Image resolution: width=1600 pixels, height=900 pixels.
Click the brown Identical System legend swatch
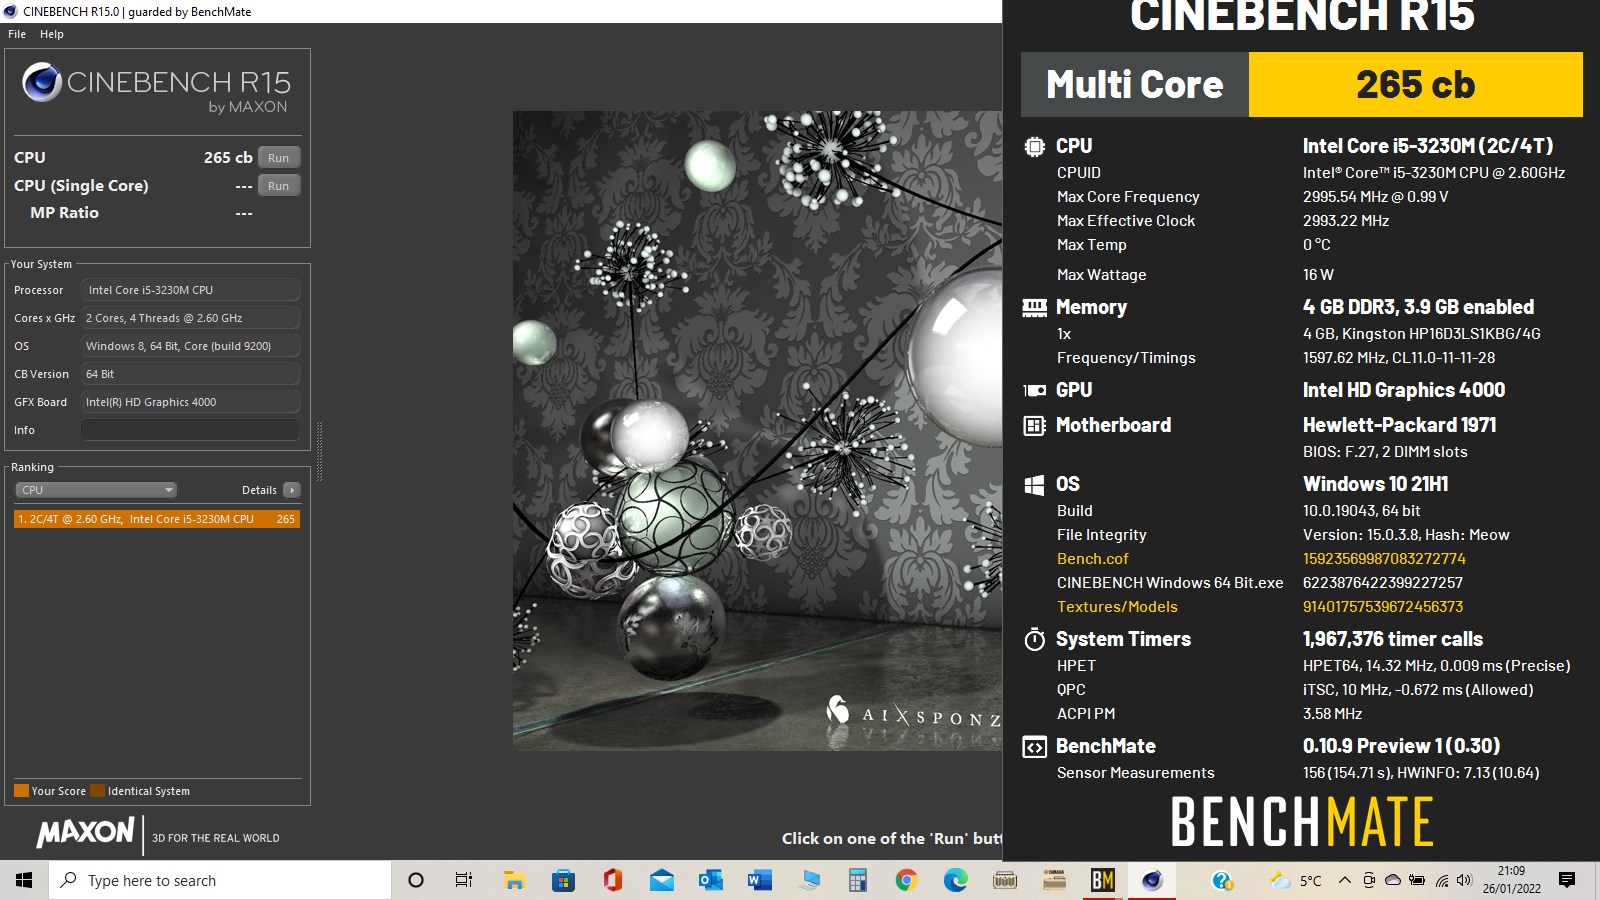pyautogui.click(x=97, y=791)
